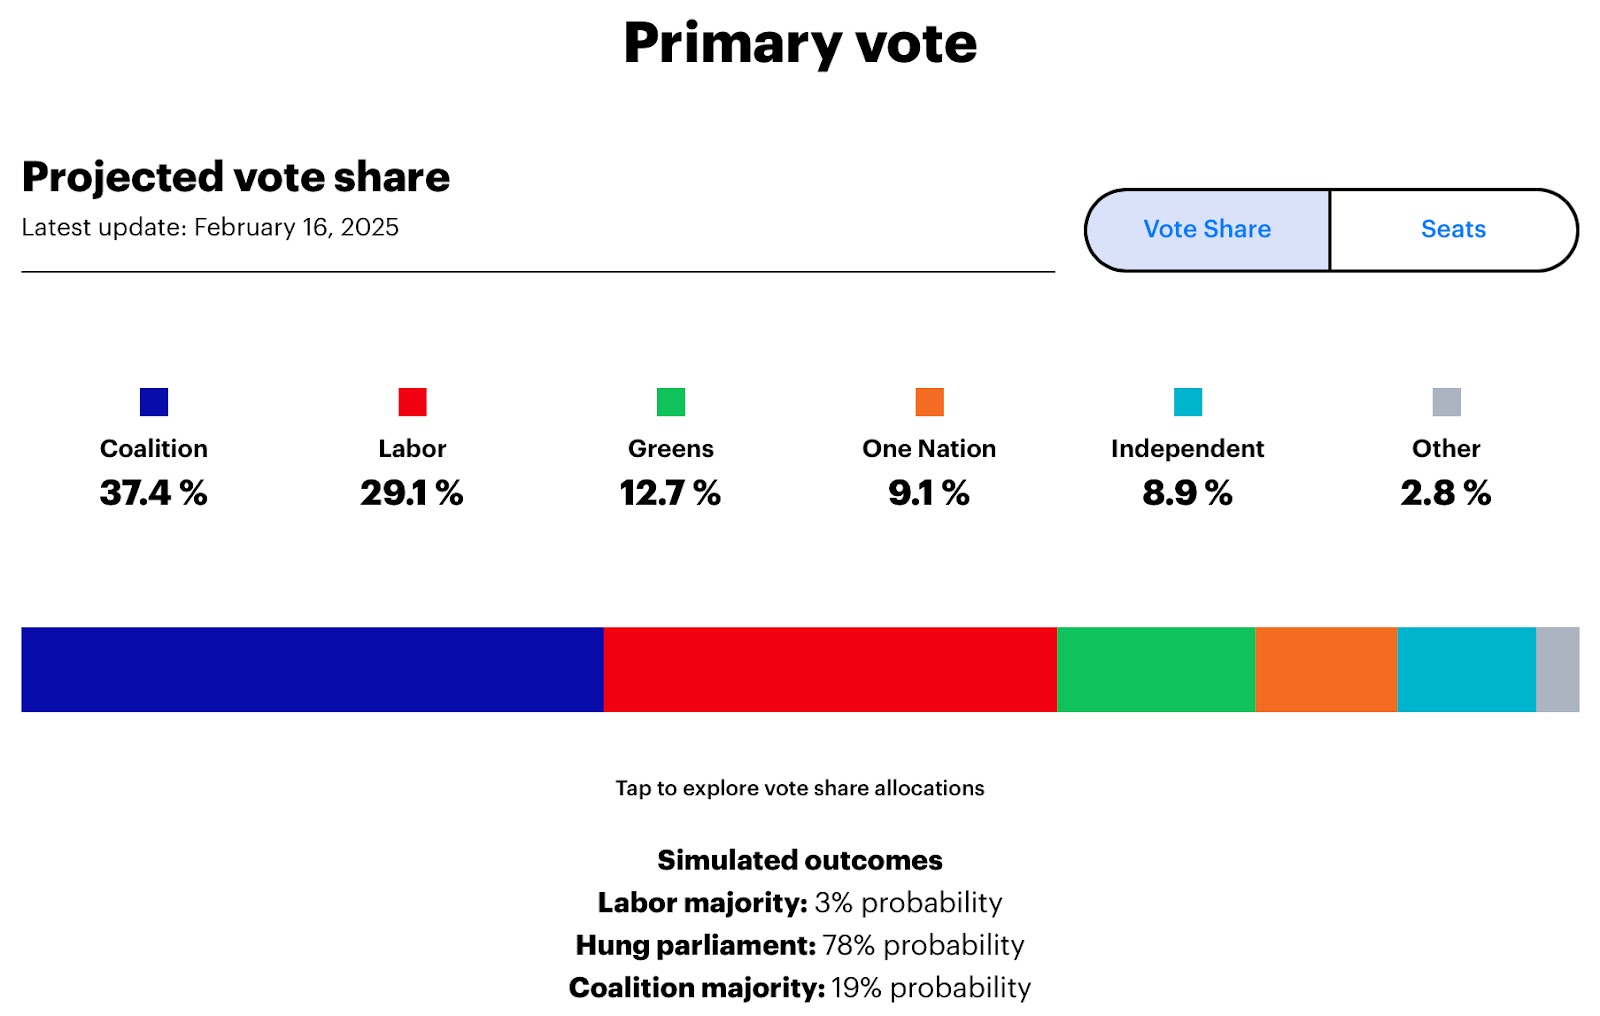Click the One Nation party label
The height and width of the screenshot is (1016, 1600).
pyautogui.click(x=929, y=449)
